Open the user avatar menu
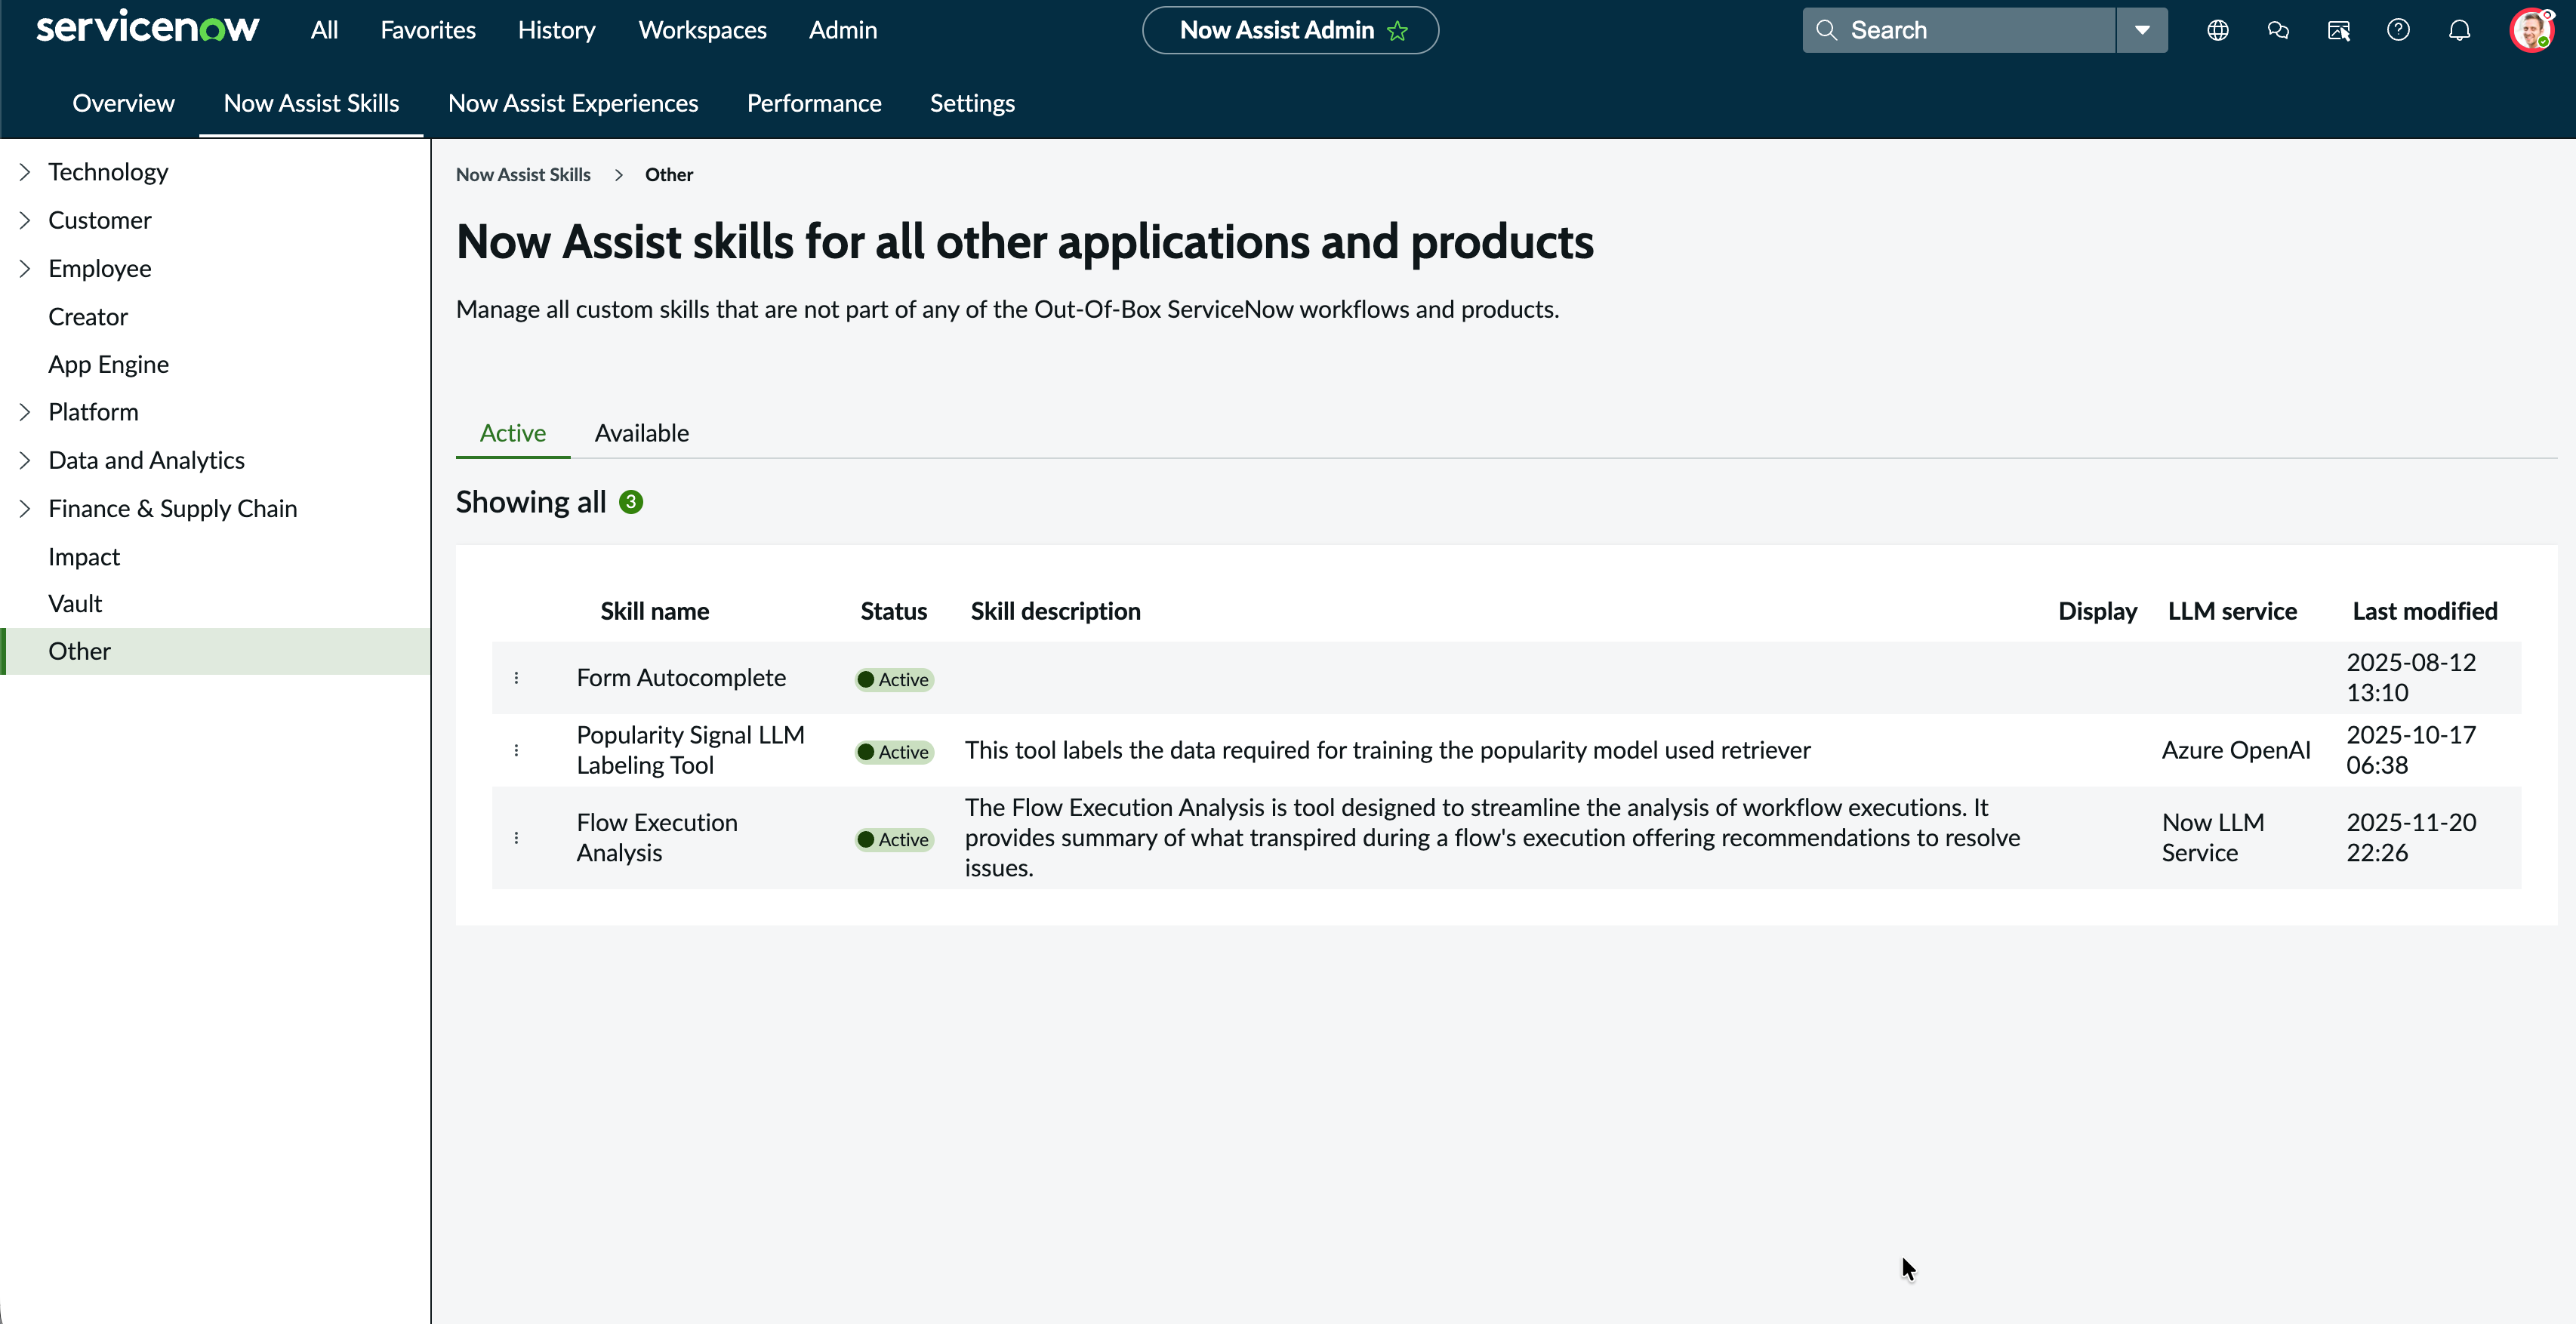 tap(2531, 30)
